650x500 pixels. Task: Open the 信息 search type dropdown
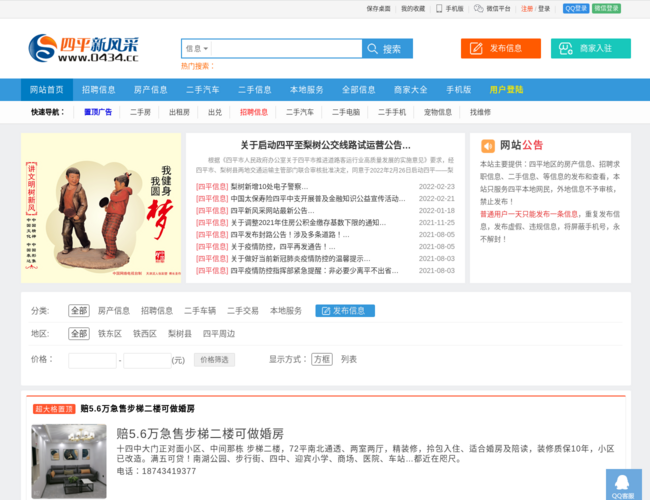197,49
